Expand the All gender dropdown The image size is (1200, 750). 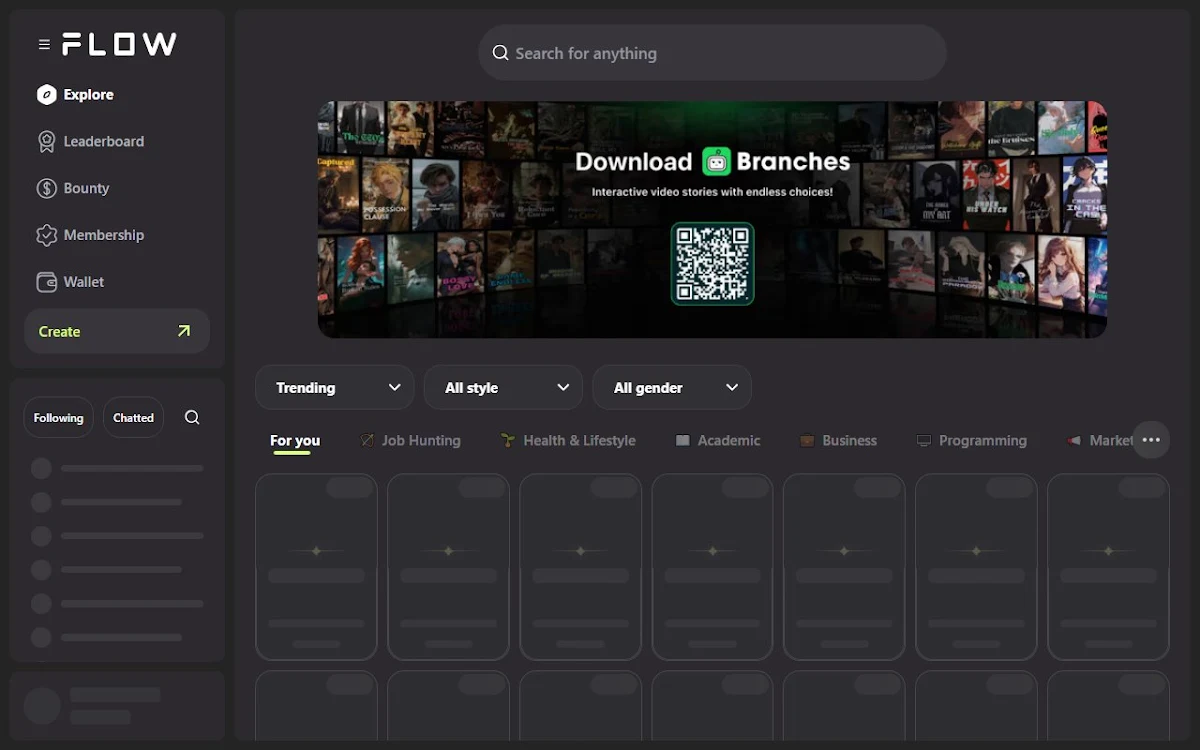point(672,387)
